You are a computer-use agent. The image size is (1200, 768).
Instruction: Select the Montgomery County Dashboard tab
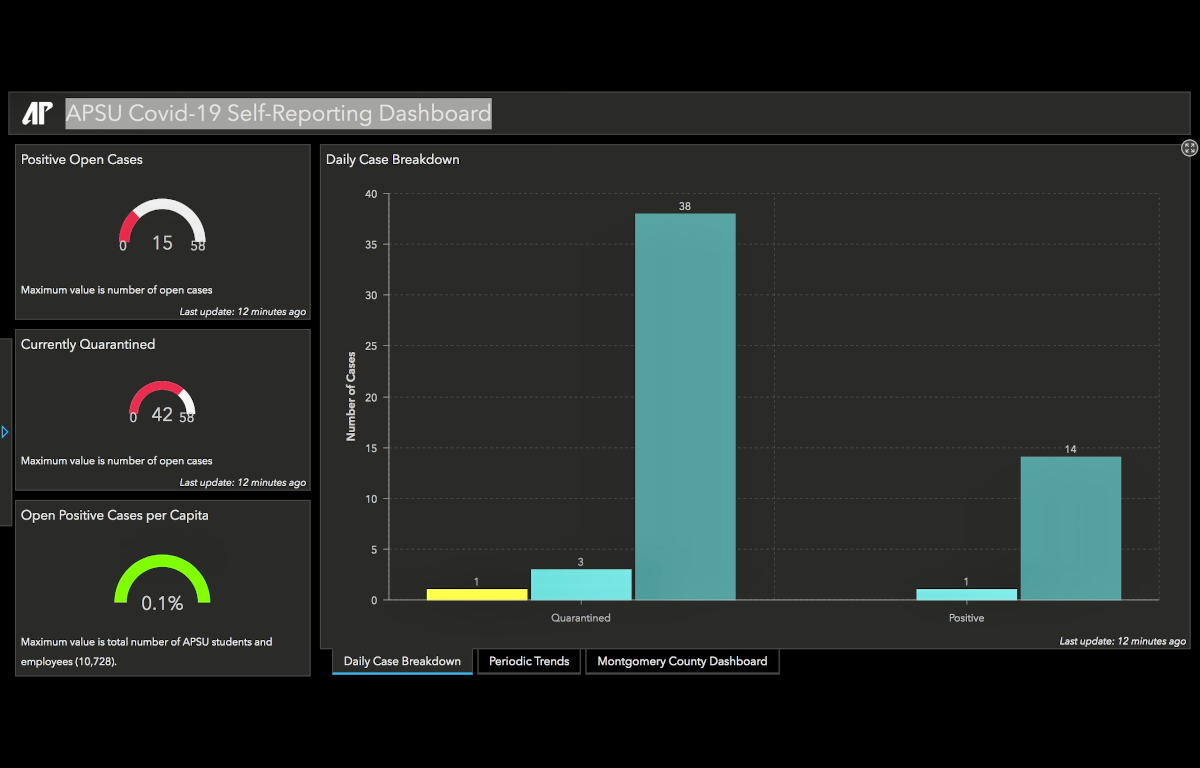[682, 661]
